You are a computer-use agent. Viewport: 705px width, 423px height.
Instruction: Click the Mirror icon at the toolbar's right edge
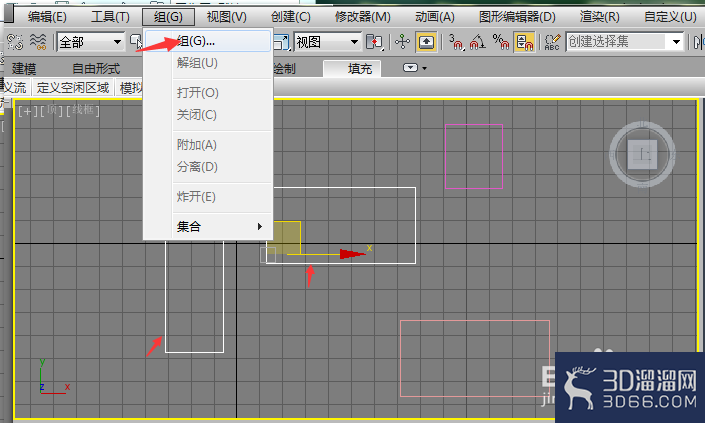tap(699, 42)
